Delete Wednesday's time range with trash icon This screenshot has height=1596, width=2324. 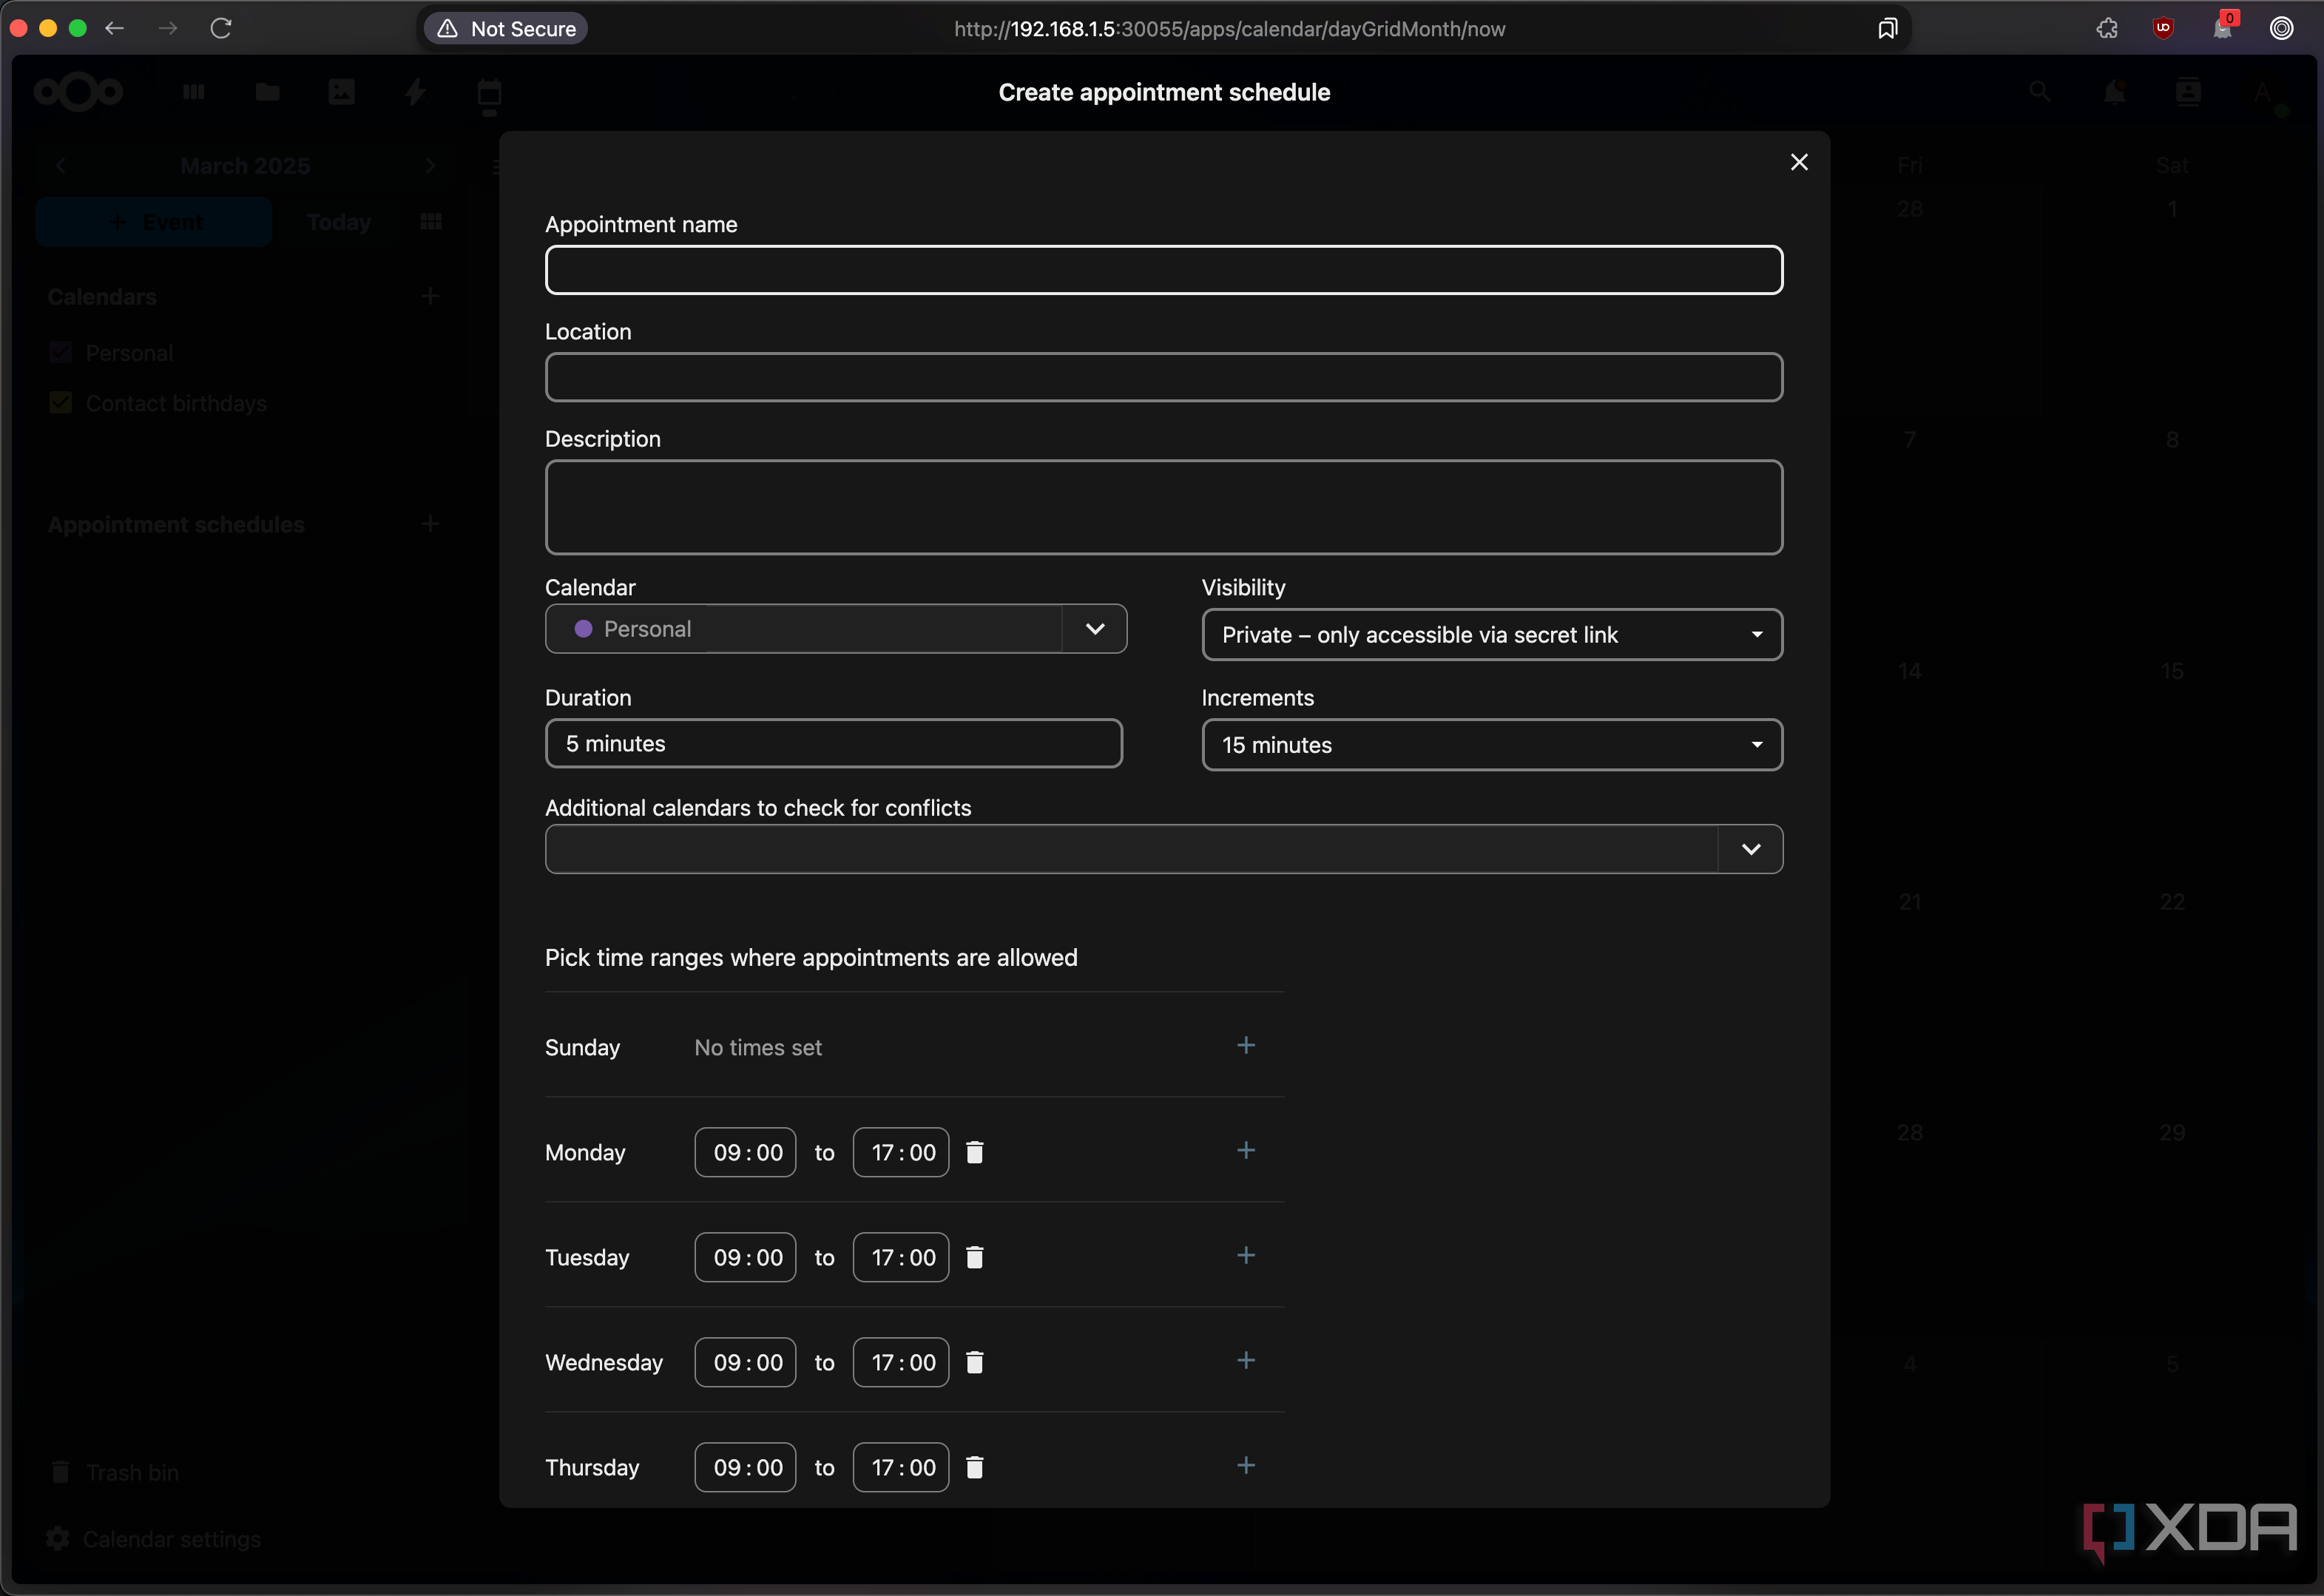[x=974, y=1363]
